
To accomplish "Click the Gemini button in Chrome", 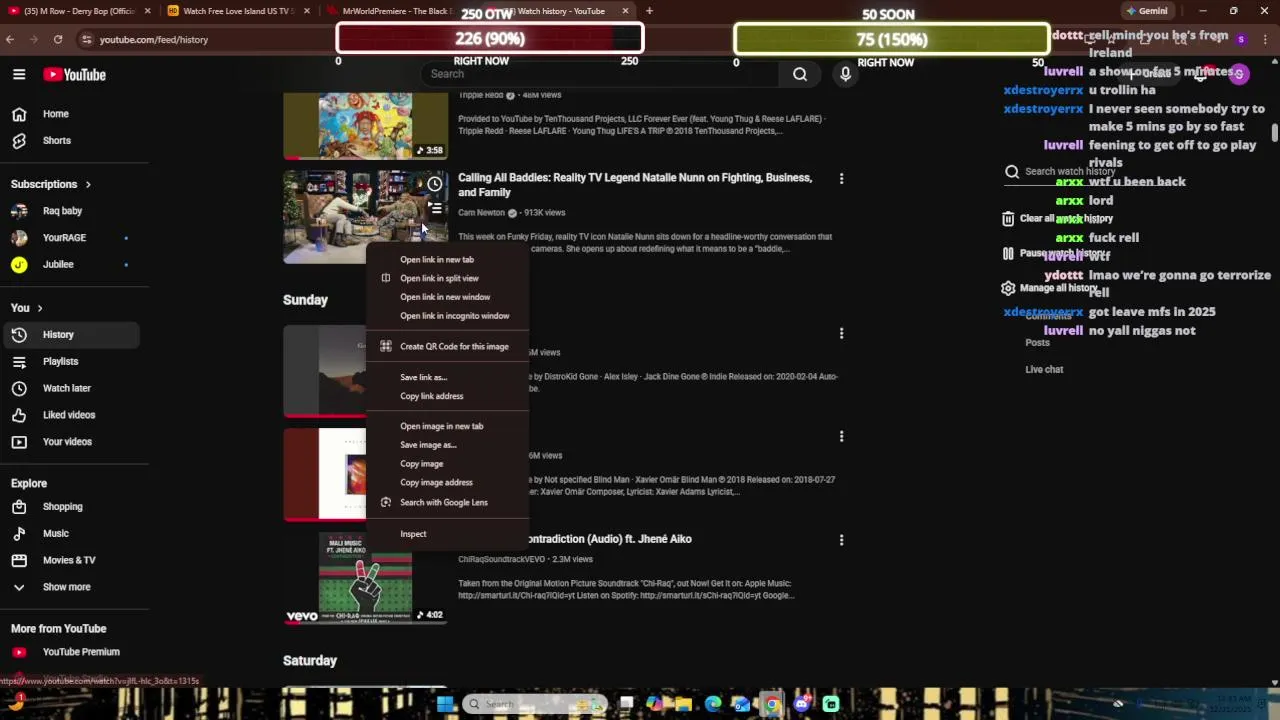I will point(1146,11).
